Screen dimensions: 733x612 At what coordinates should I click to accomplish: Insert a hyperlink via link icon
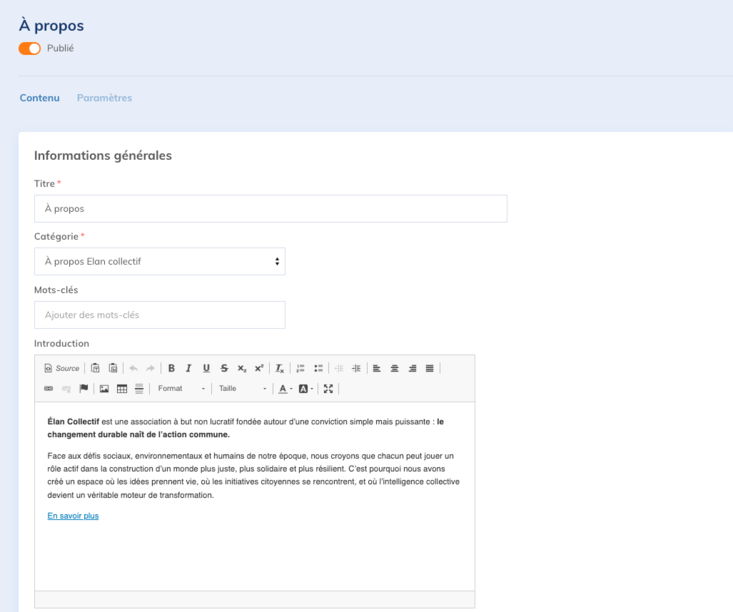click(49, 389)
